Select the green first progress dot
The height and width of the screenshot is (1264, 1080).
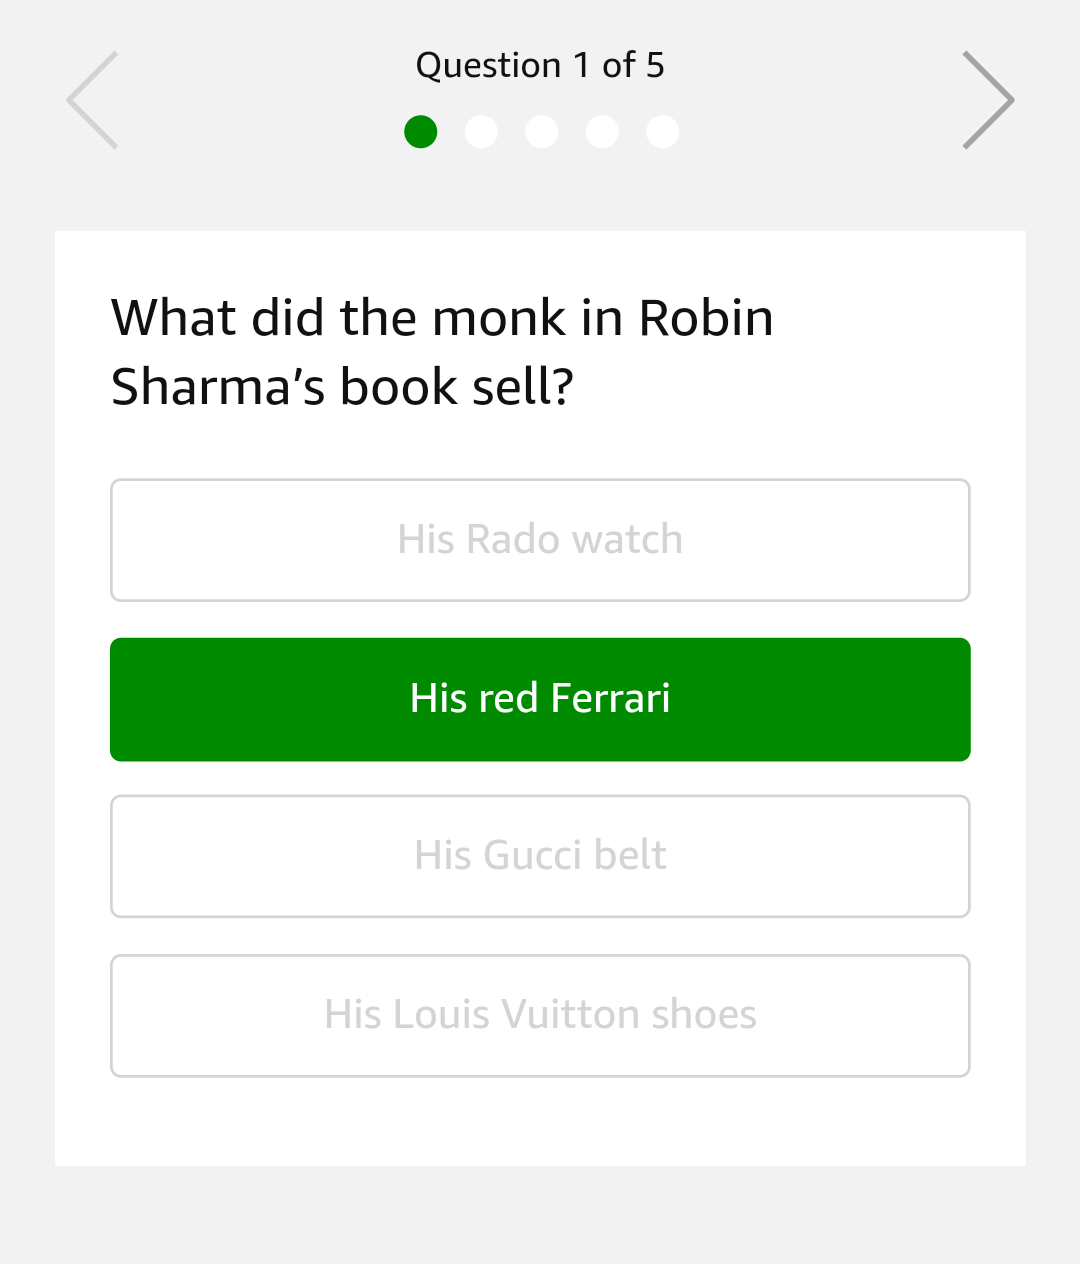click(x=421, y=132)
